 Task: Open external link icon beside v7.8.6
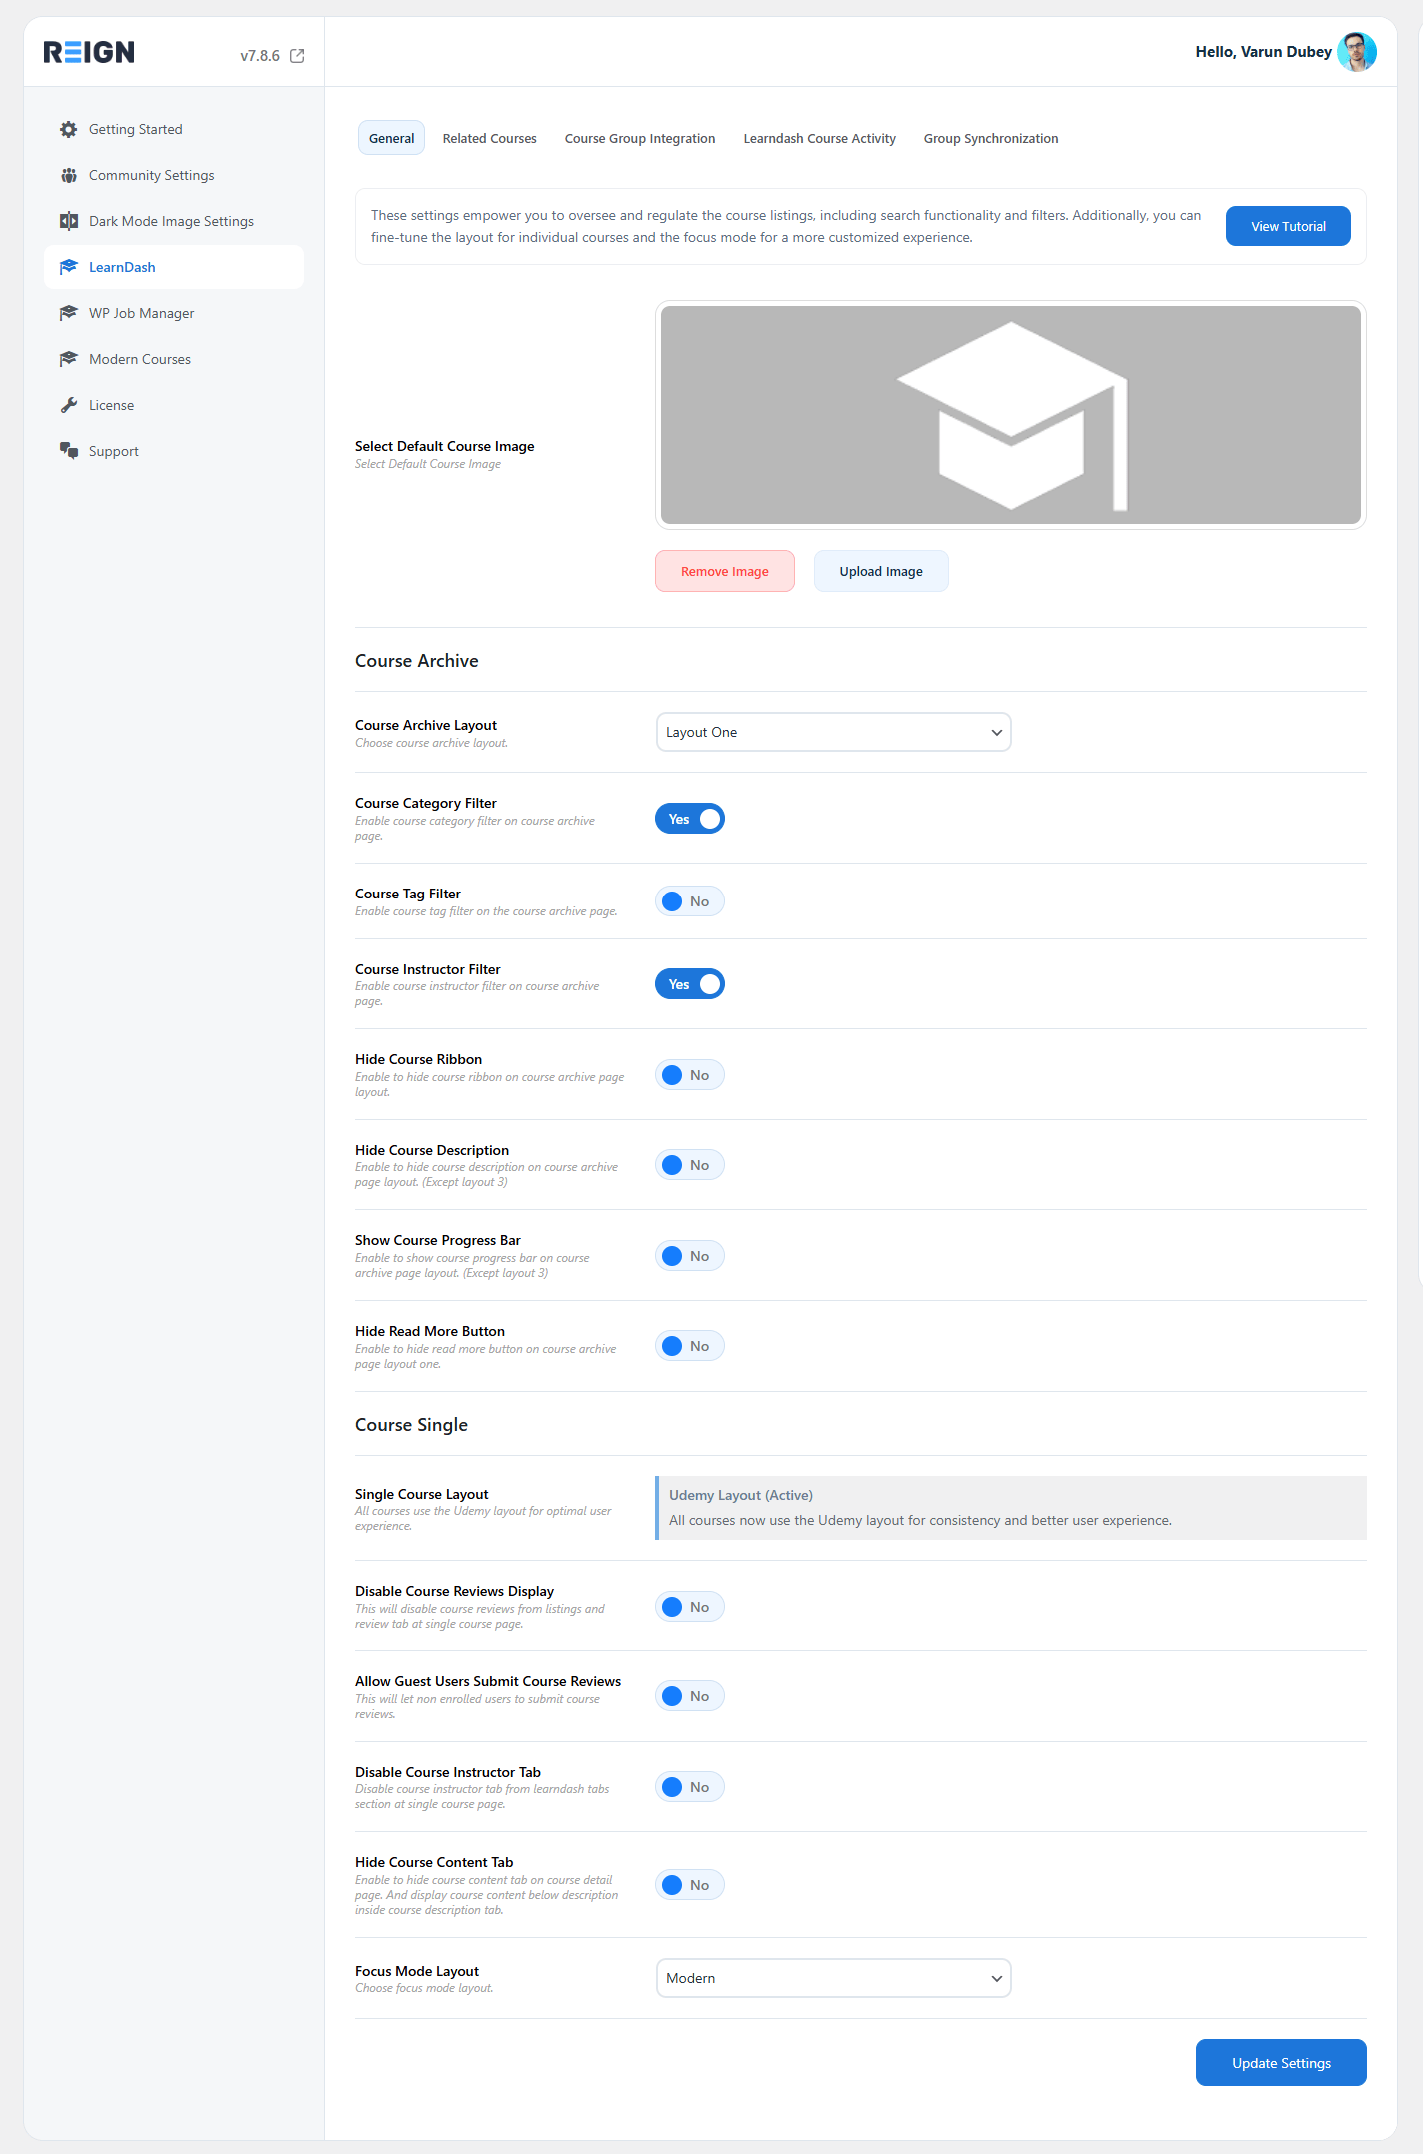(x=297, y=56)
